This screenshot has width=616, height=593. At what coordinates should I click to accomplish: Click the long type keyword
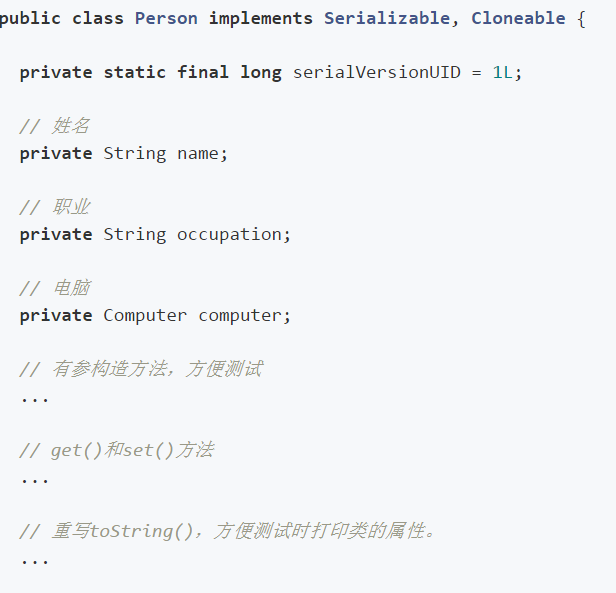coord(261,73)
